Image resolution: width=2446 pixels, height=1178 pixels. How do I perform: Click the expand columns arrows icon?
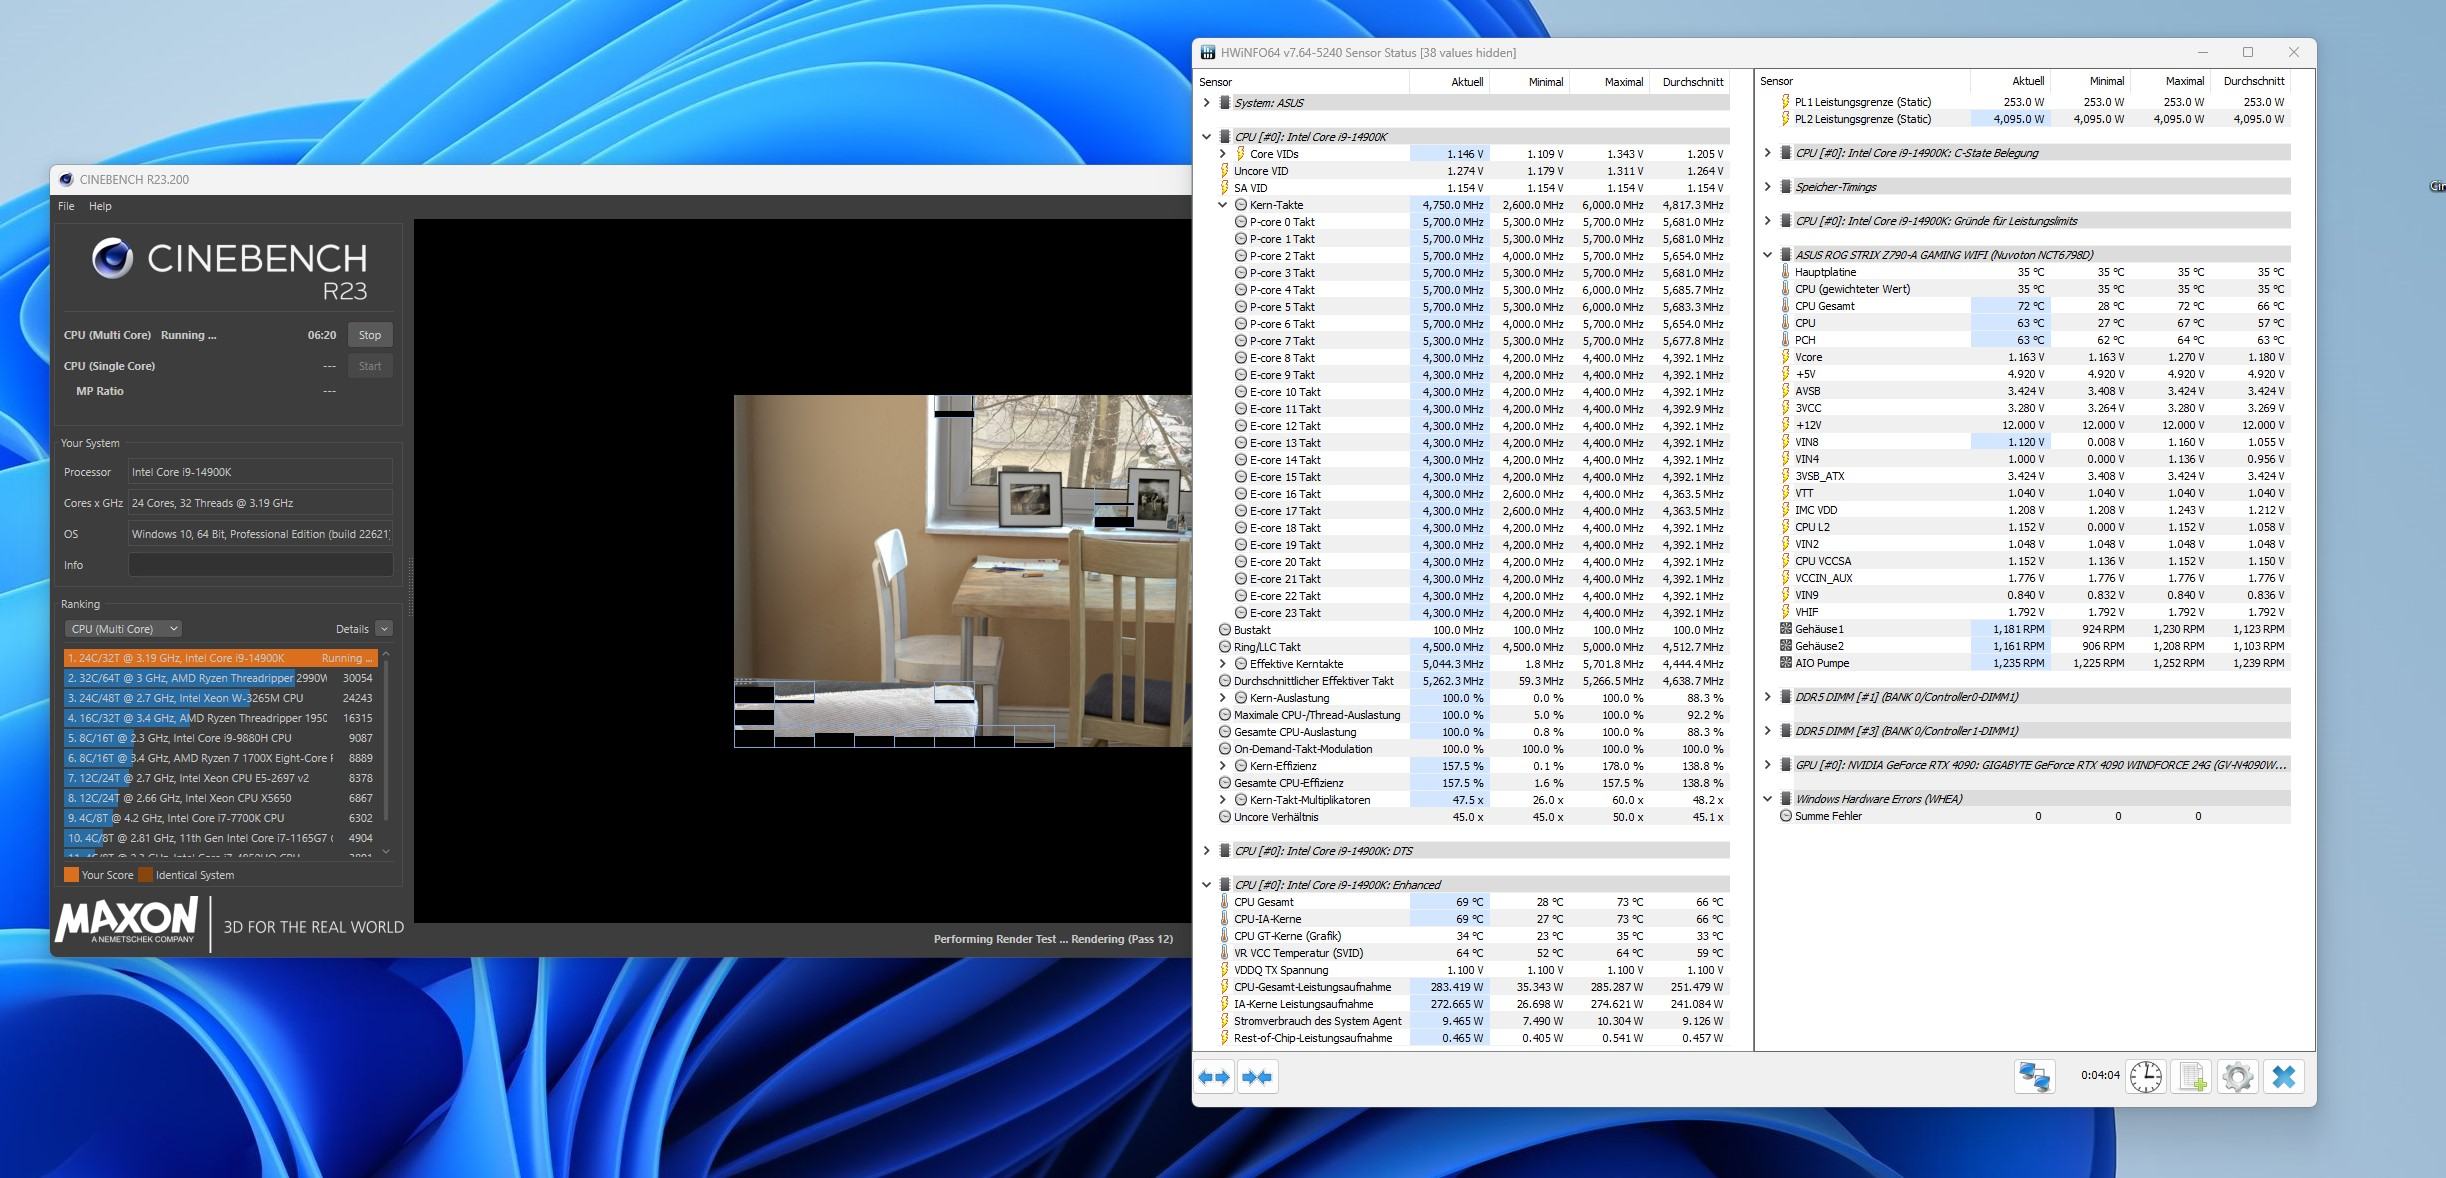tap(1214, 1077)
